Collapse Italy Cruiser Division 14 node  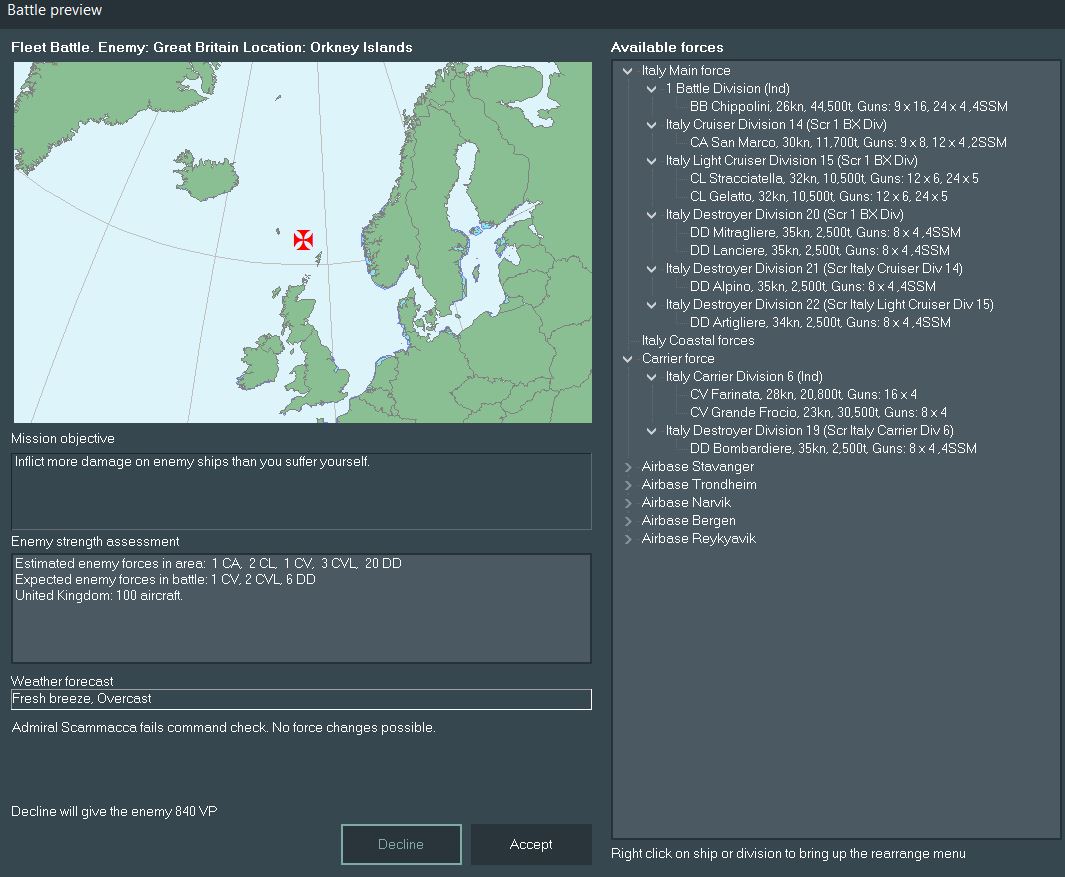coord(651,125)
